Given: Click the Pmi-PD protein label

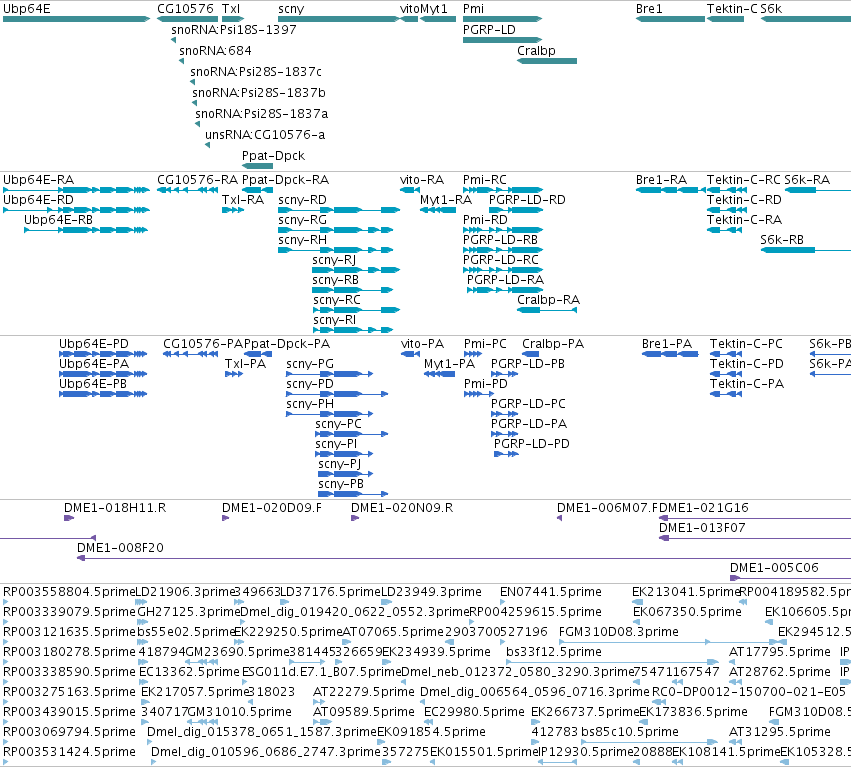Looking at the screenshot, I should [x=486, y=384].
